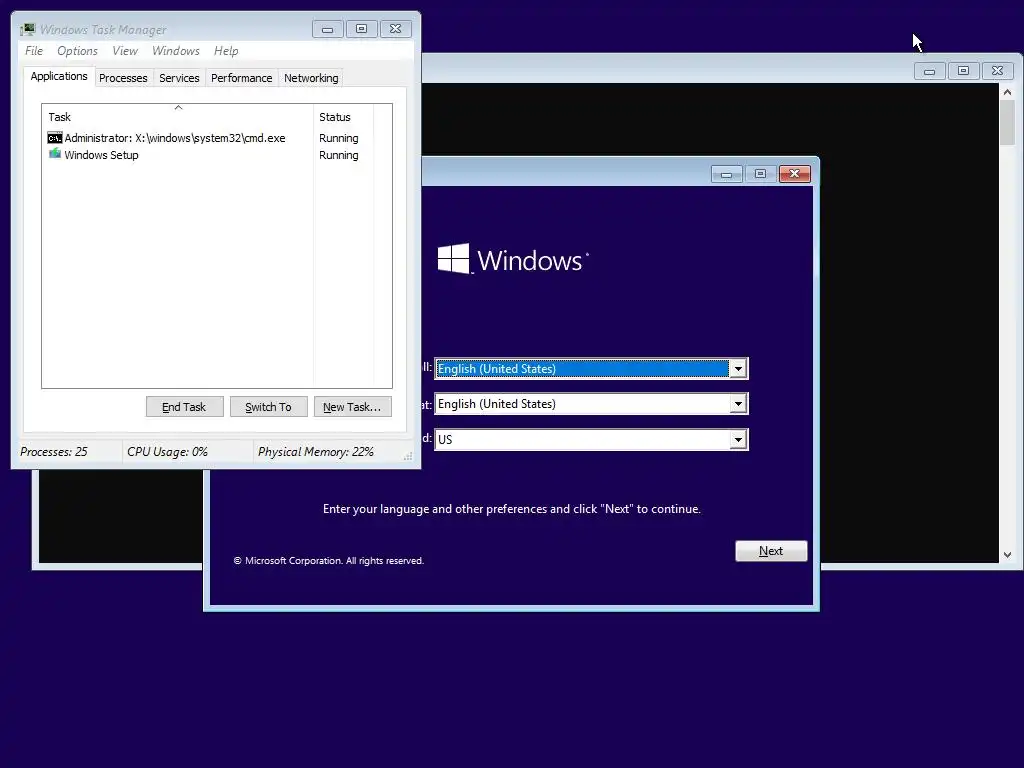
Task: Click the Task Manager title bar icon
Action: pyautogui.click(x=27, y=29)
